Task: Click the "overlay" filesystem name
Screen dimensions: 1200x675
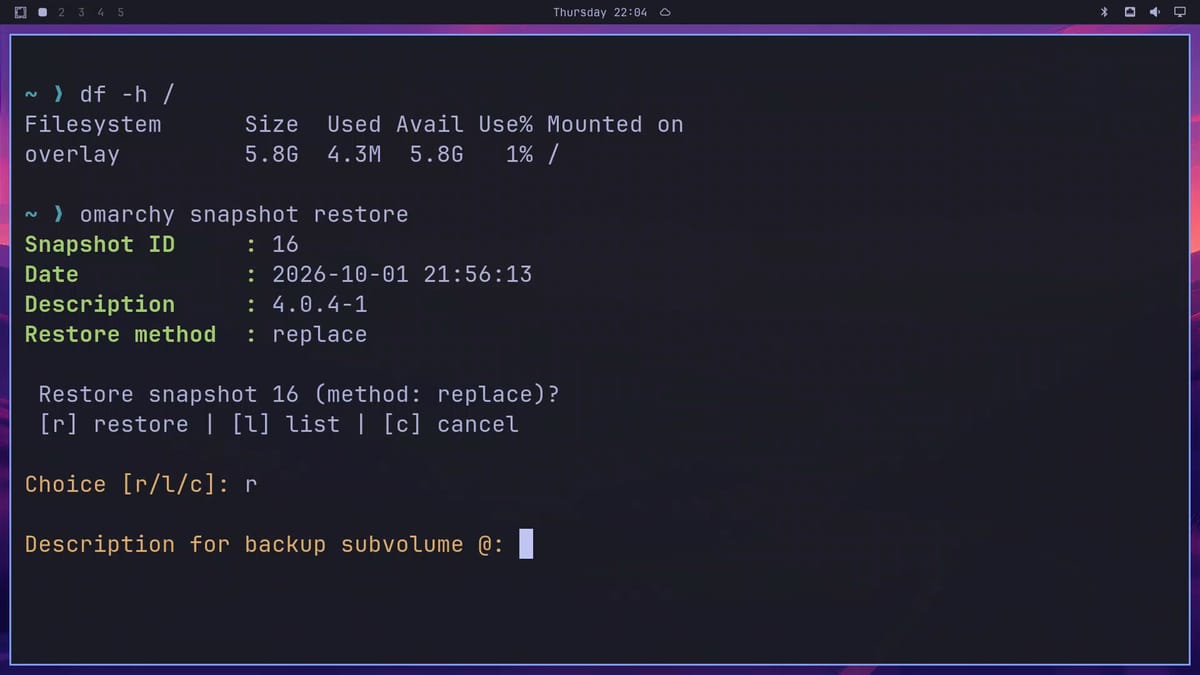Action: [72, 154]
